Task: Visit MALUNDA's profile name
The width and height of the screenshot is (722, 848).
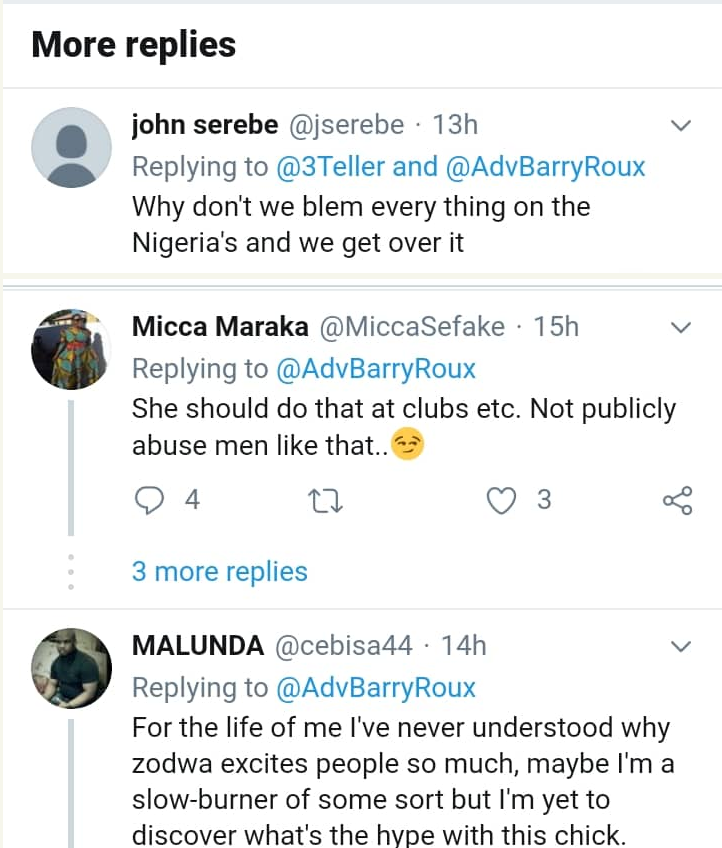Action: pos(197,646)
